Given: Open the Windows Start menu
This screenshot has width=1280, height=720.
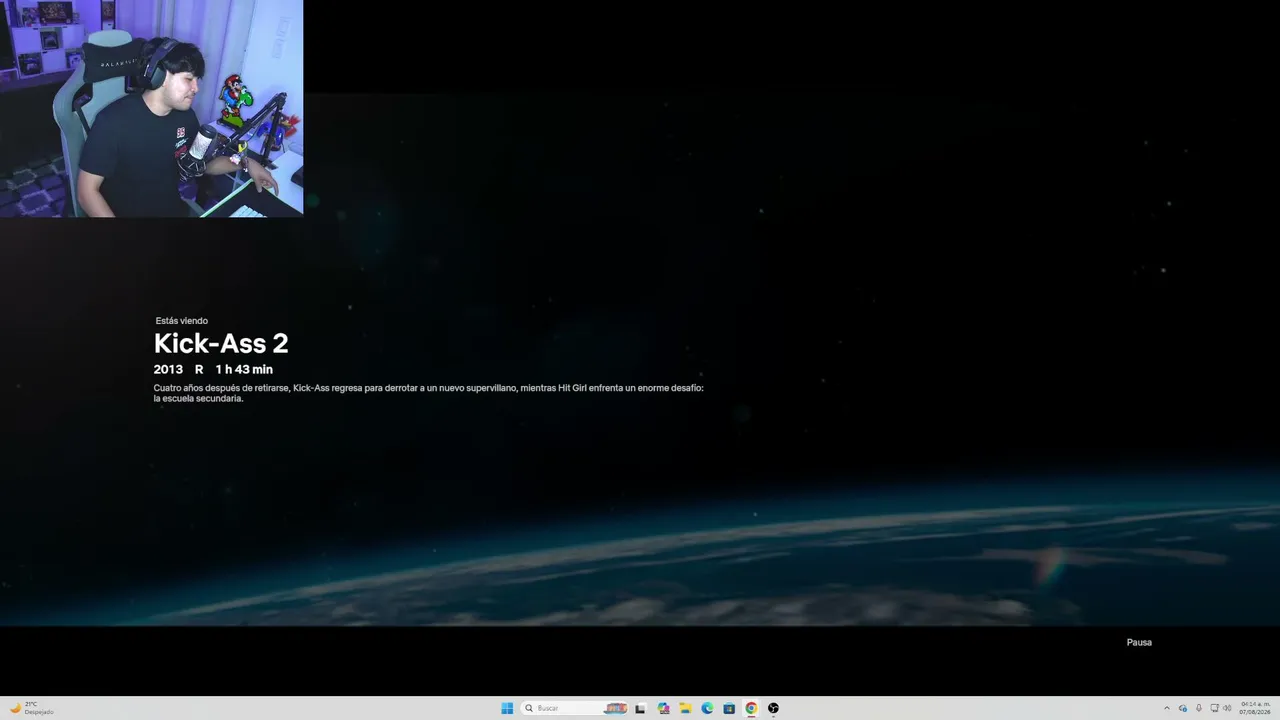Looking at the screenshot, I should pos(507,708).
